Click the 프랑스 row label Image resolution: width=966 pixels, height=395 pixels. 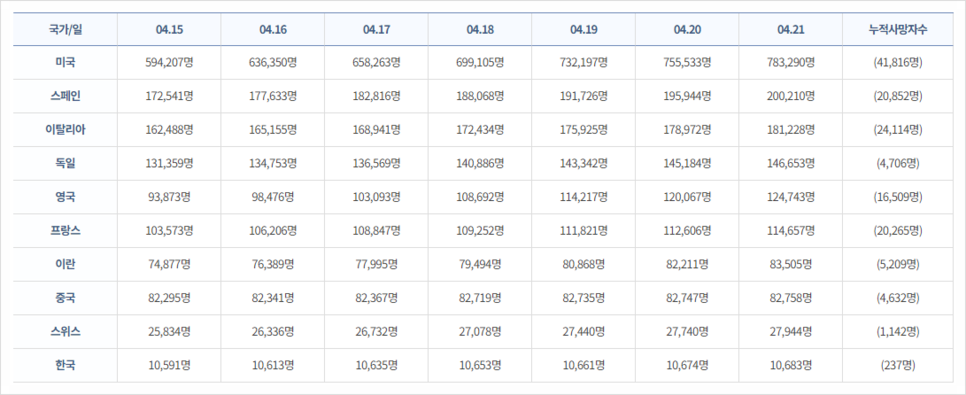[65, 230]
